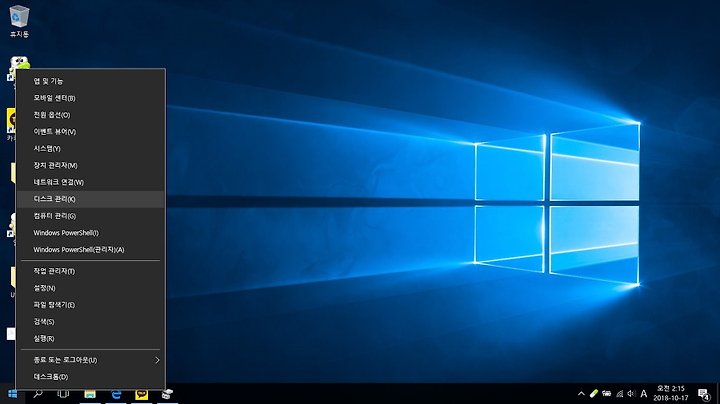Select 시스템(Y) menu entry
The height and width of the screenshot is (404, 720).
[90, 149]
